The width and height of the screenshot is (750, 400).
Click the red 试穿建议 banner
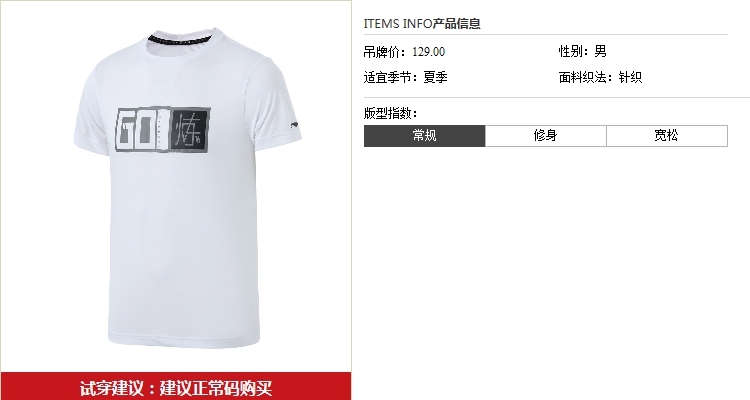[176, 386]
